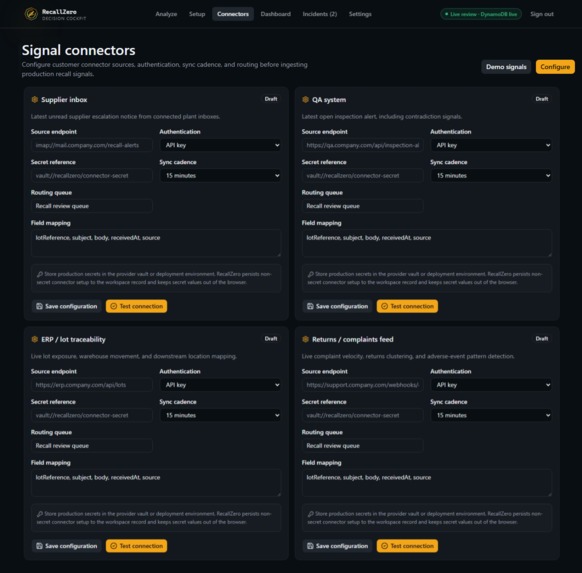Focus Returns feed Routing queue field

pos(362,446)
